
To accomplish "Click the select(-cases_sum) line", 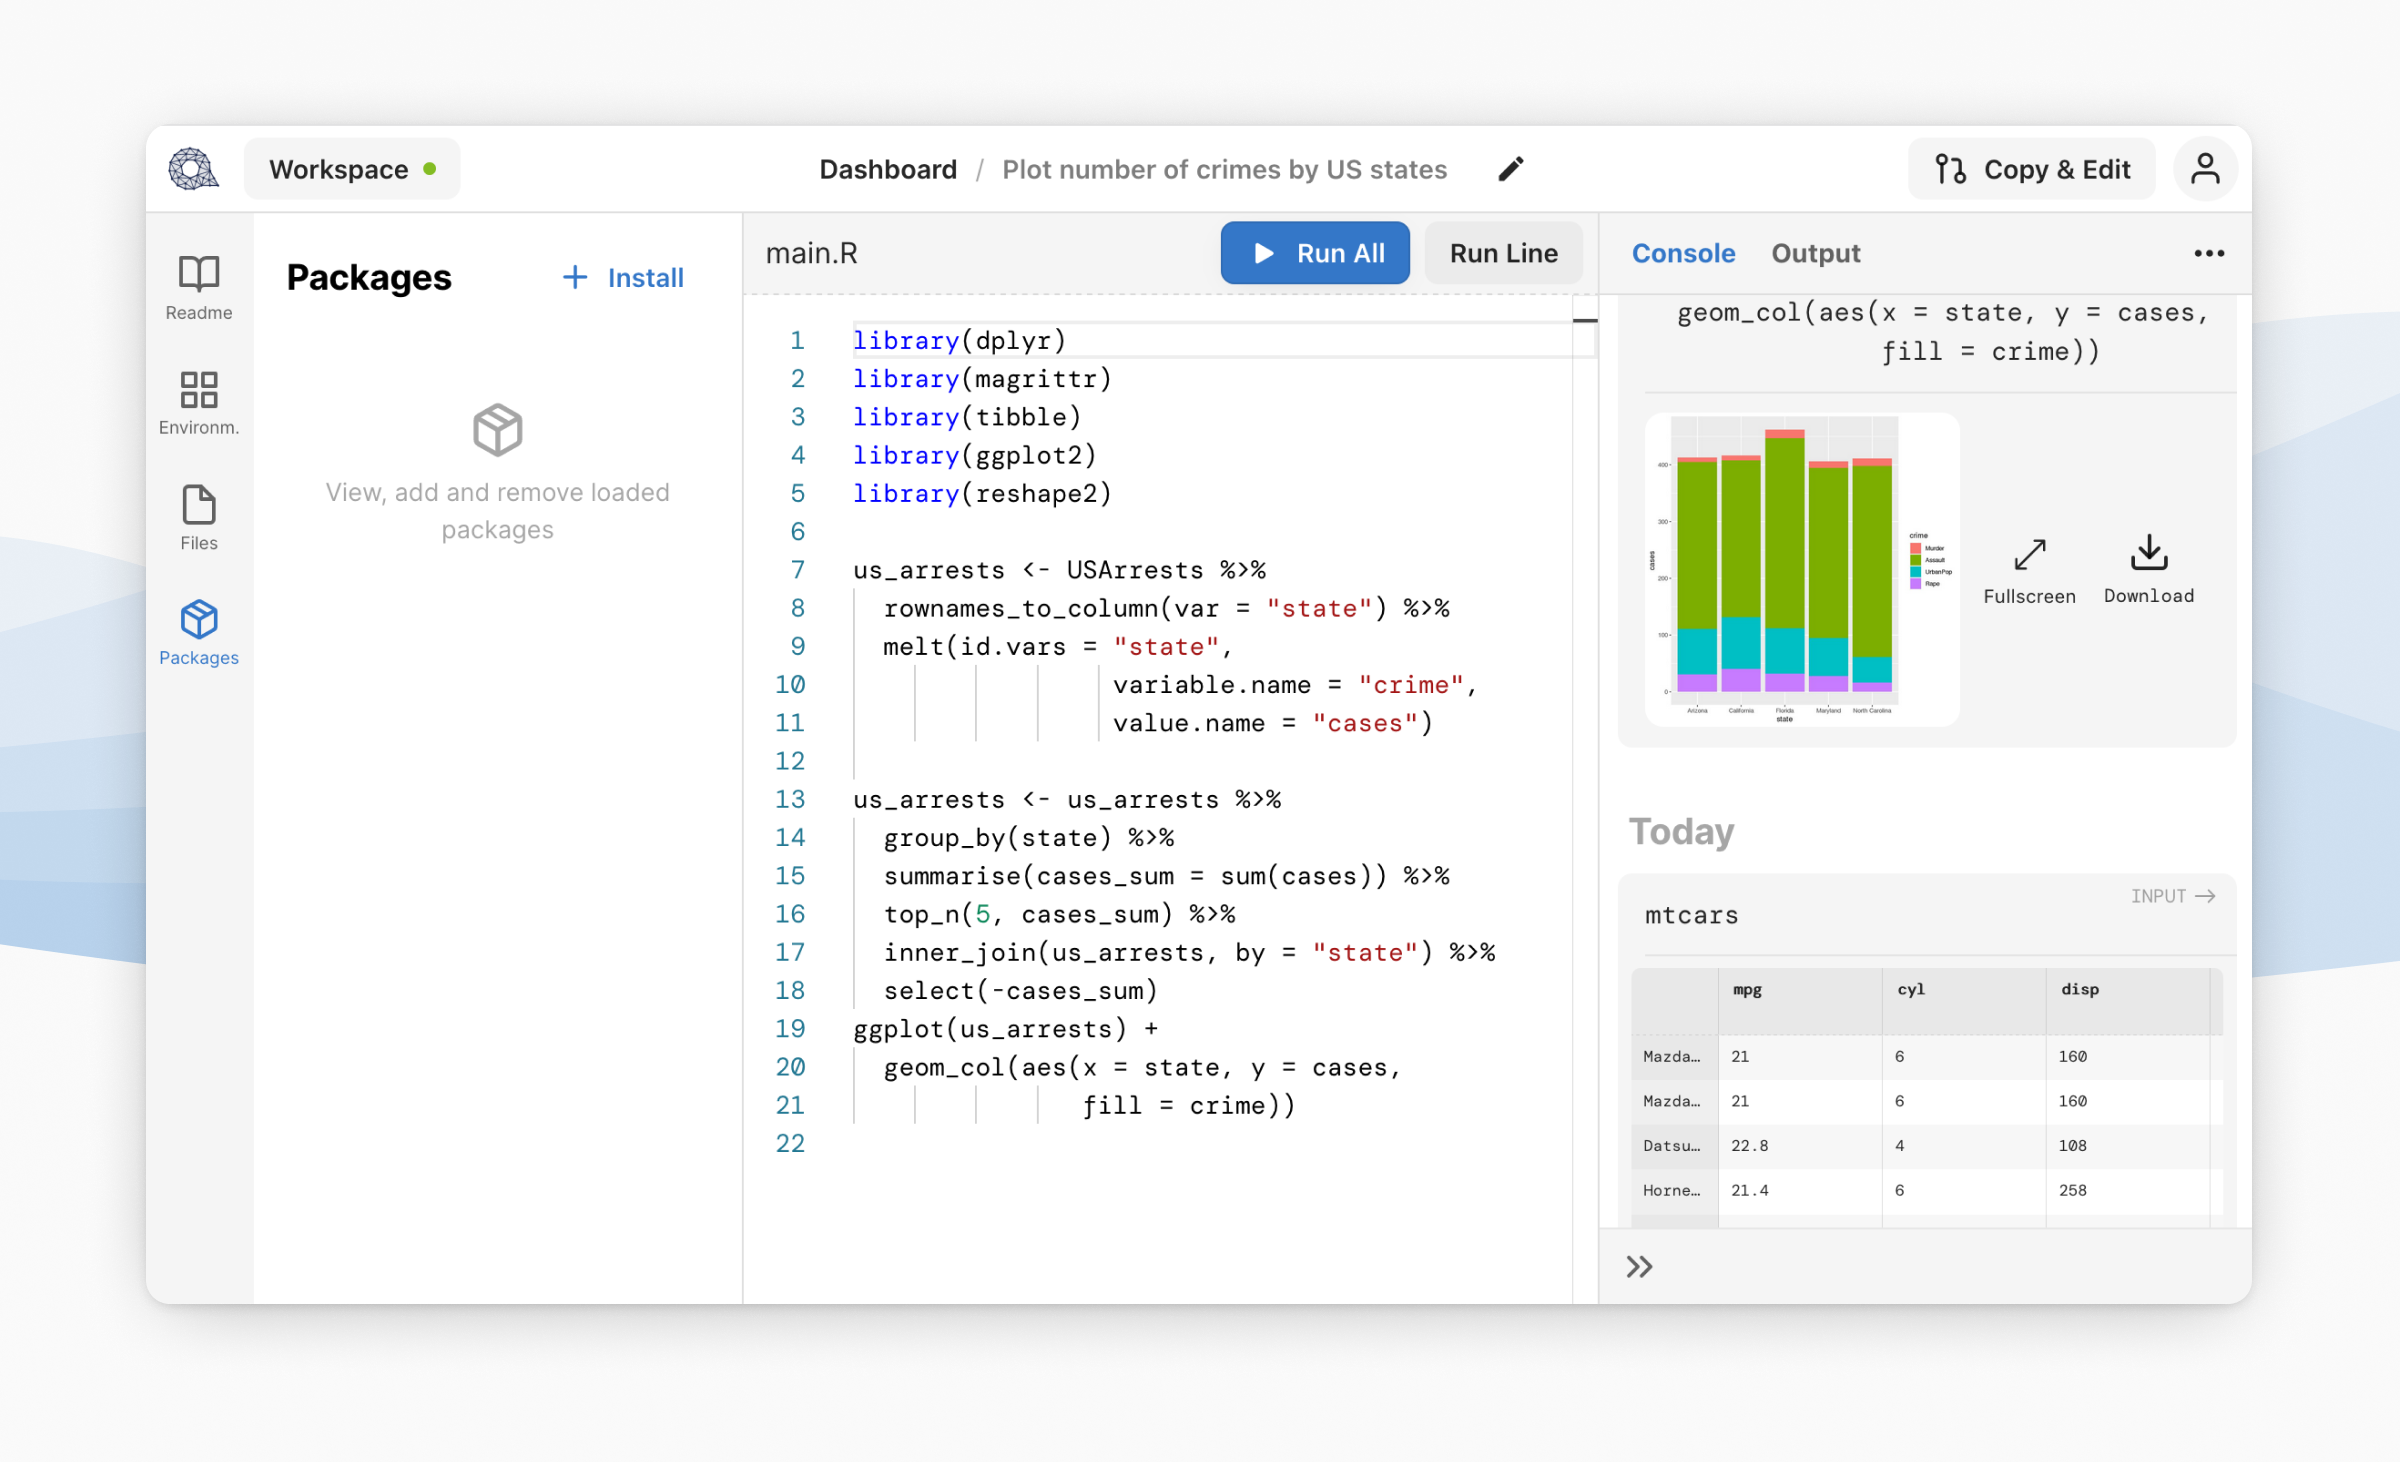I will [1020, 990].
